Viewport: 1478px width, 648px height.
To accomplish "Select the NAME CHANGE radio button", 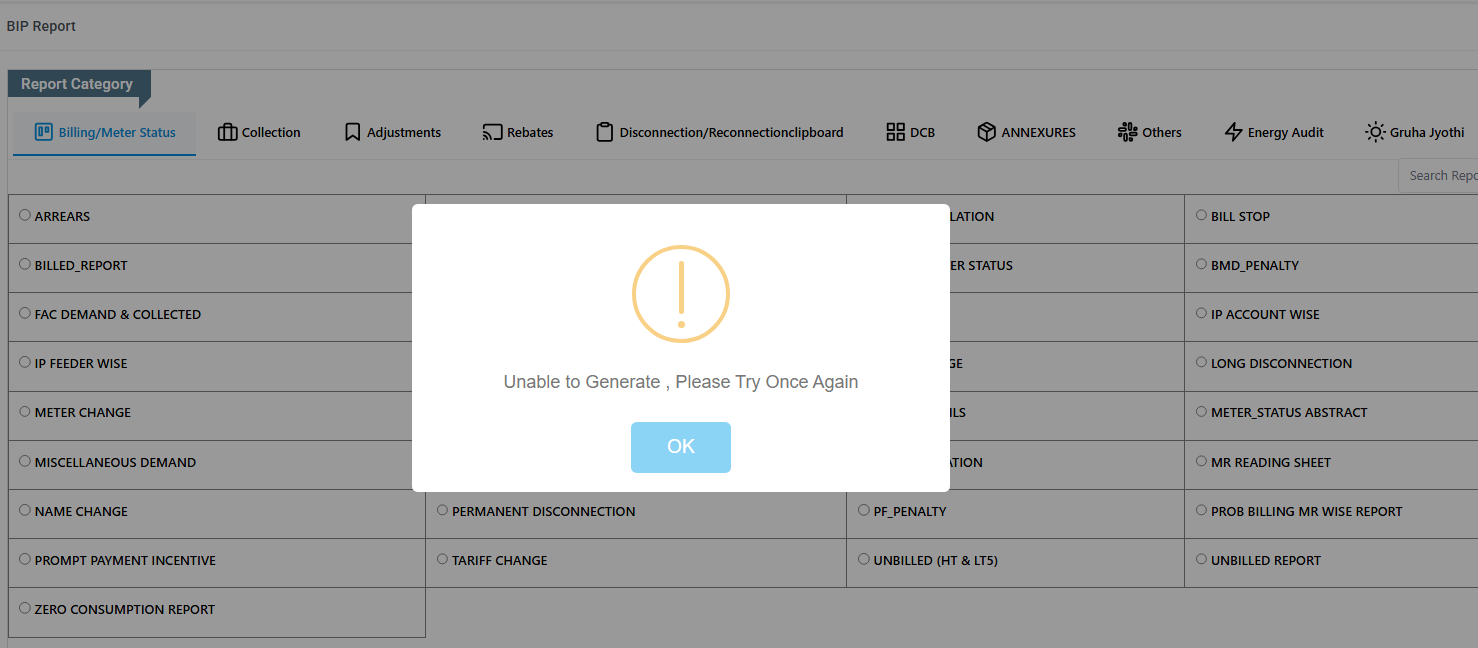I will (25, 510).
